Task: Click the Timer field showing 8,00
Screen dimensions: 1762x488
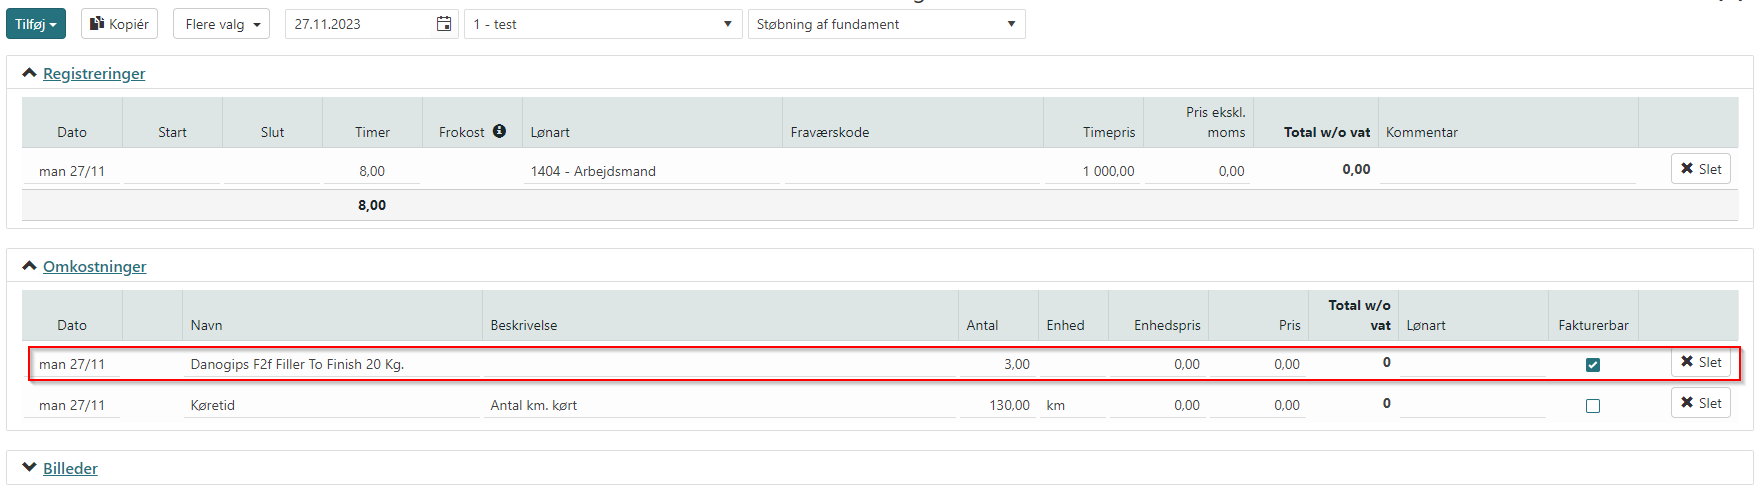Action: click(x=371, y=171)
